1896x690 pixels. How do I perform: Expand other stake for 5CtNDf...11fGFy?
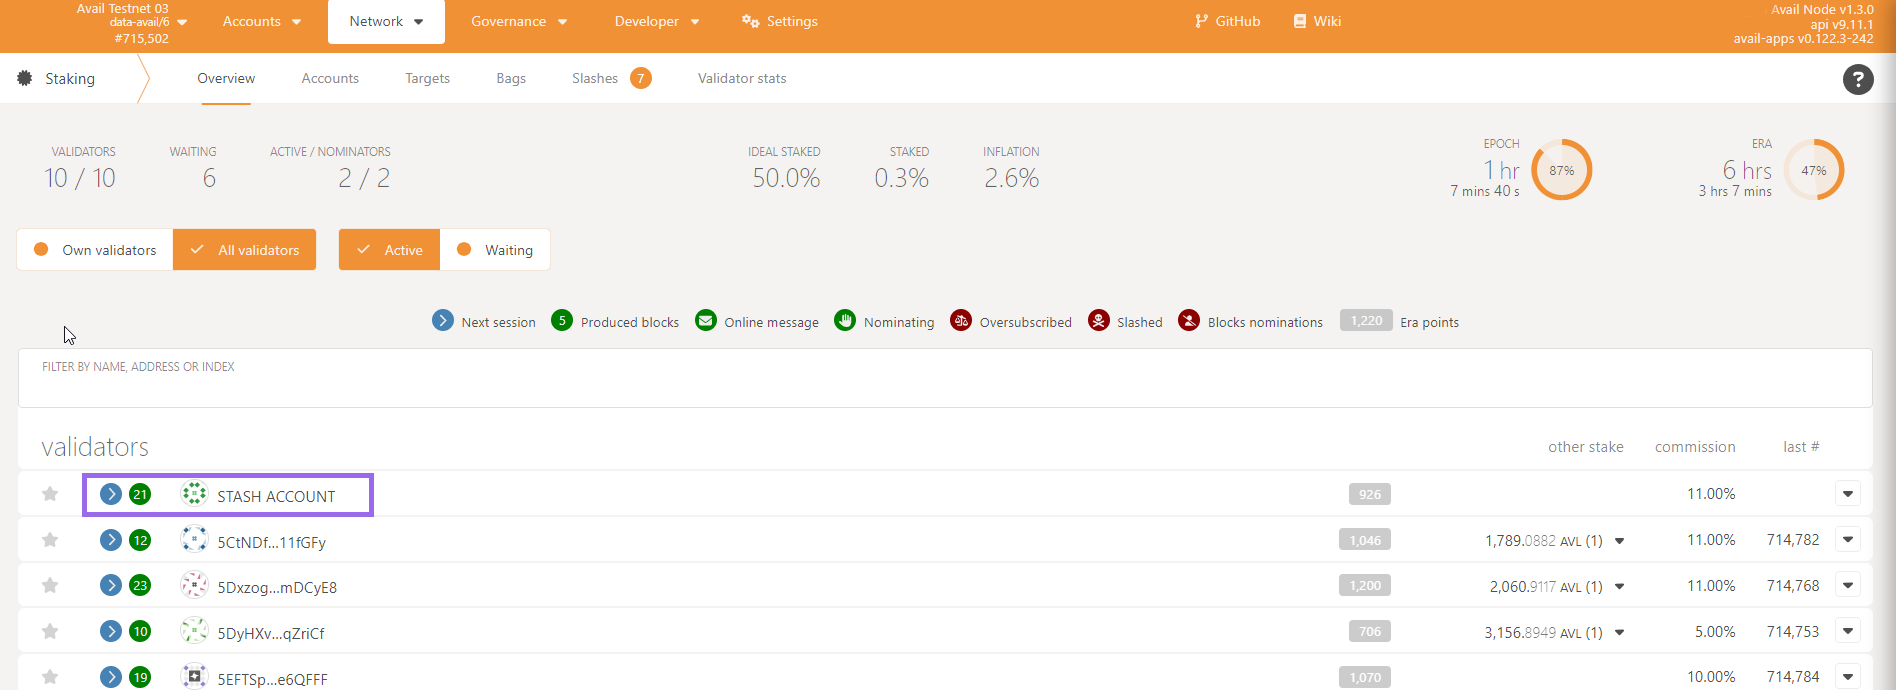point(1619,541)
